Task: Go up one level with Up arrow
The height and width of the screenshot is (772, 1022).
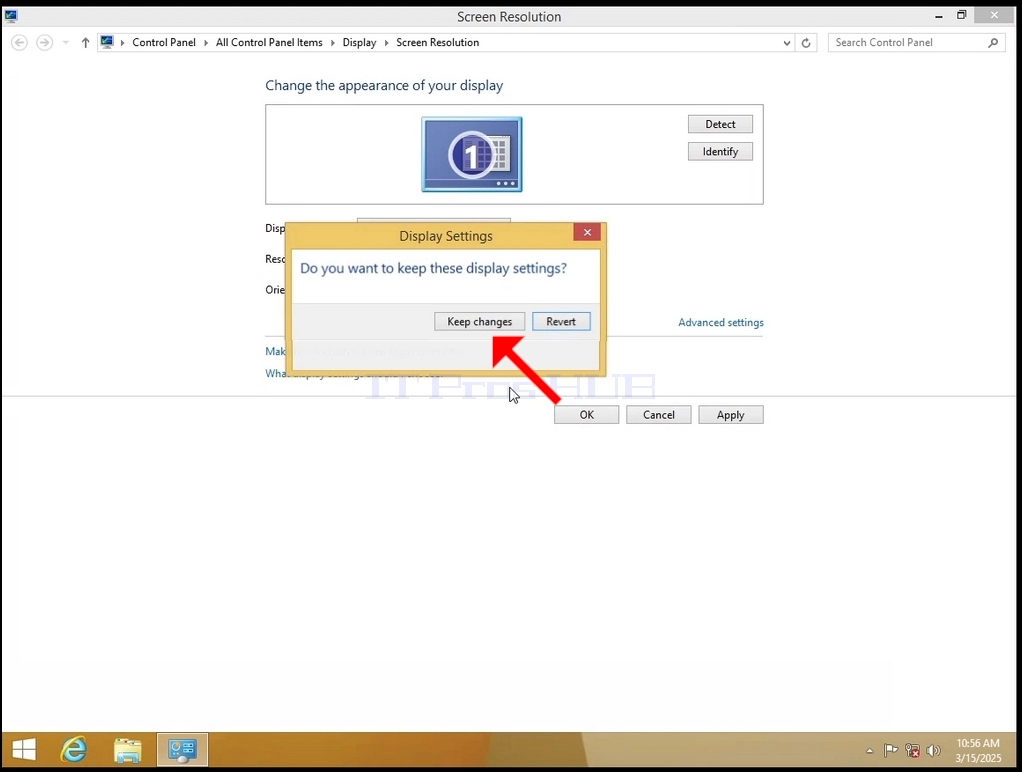Action: 85,42
